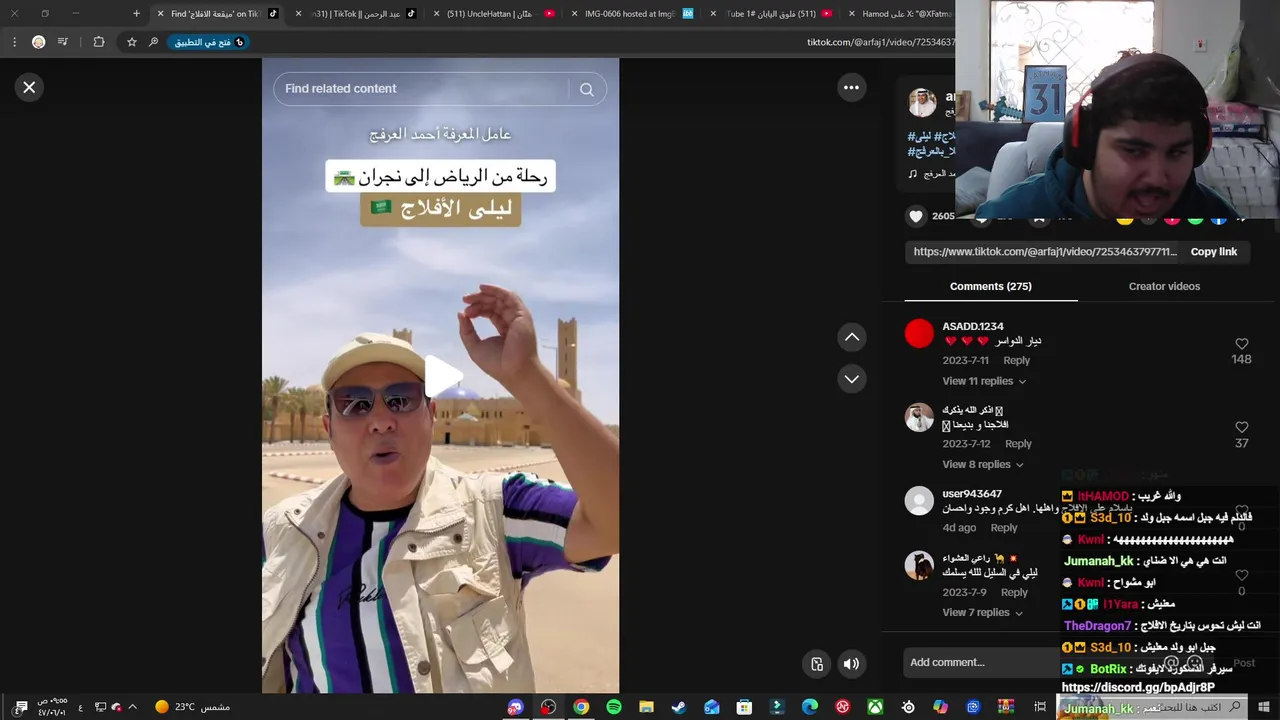Open Google Chrome from the taskbar
The height and width of the screenshot is (720, 1280).
tap(581, 707)
